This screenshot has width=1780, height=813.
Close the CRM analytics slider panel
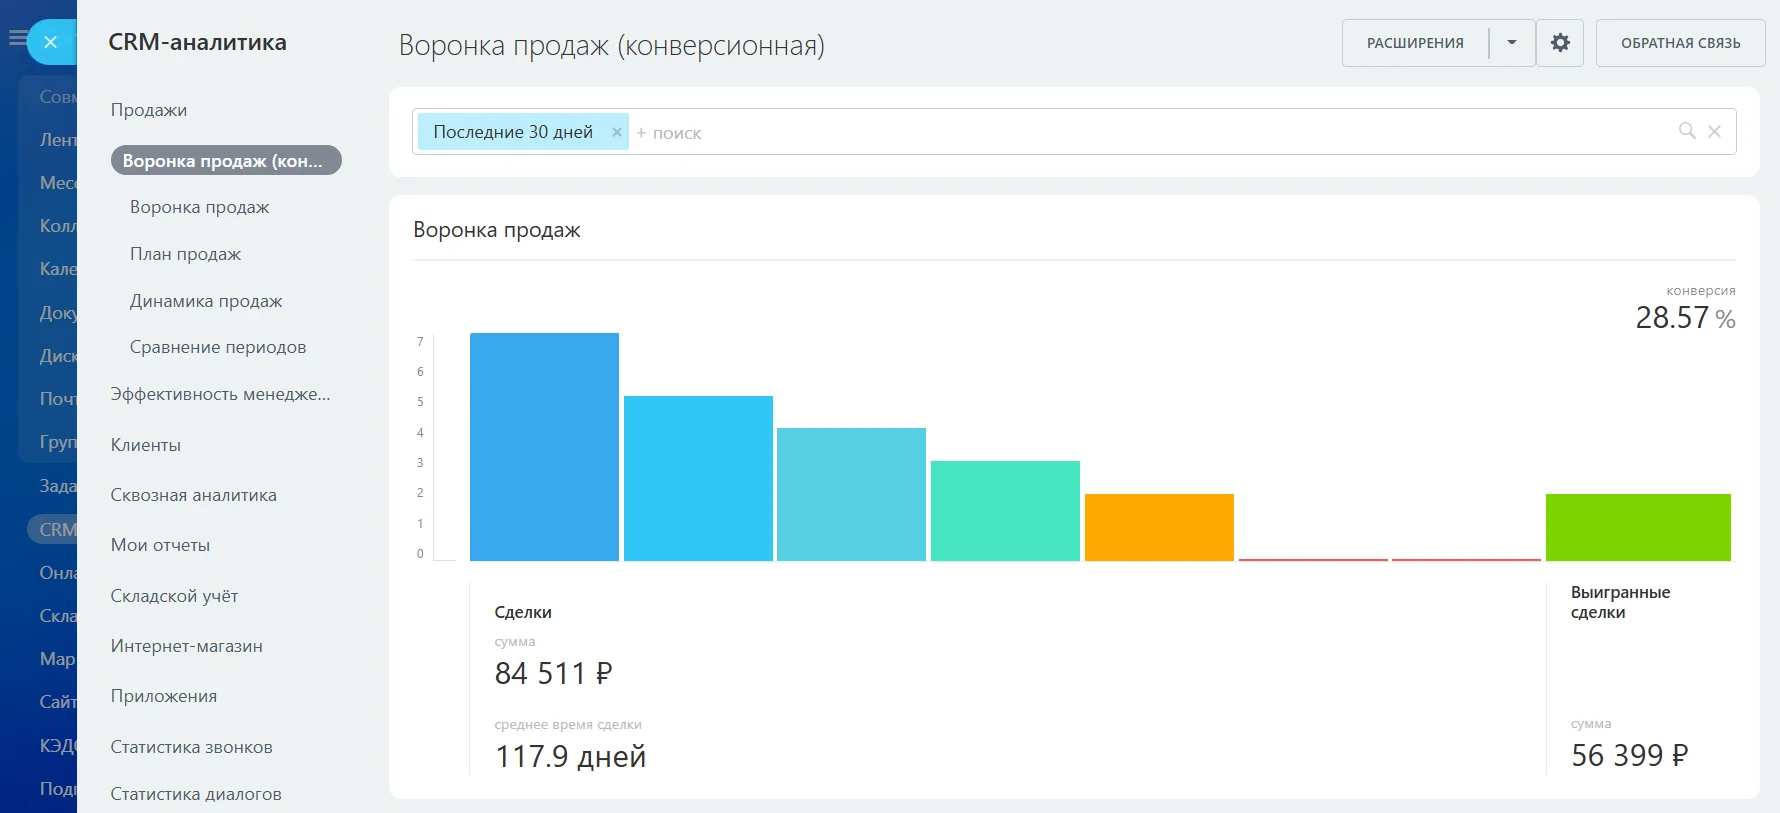pyautogui.click(x=51, y=42)
